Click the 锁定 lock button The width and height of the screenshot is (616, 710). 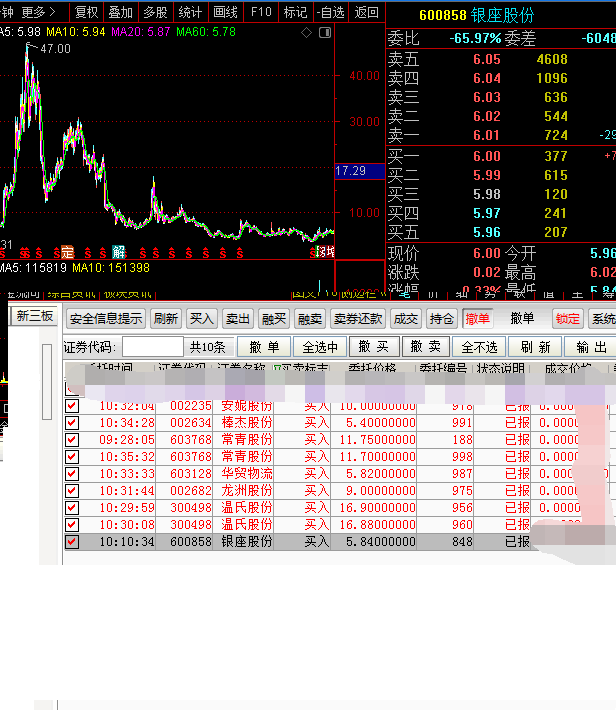[x=568, y=319]
